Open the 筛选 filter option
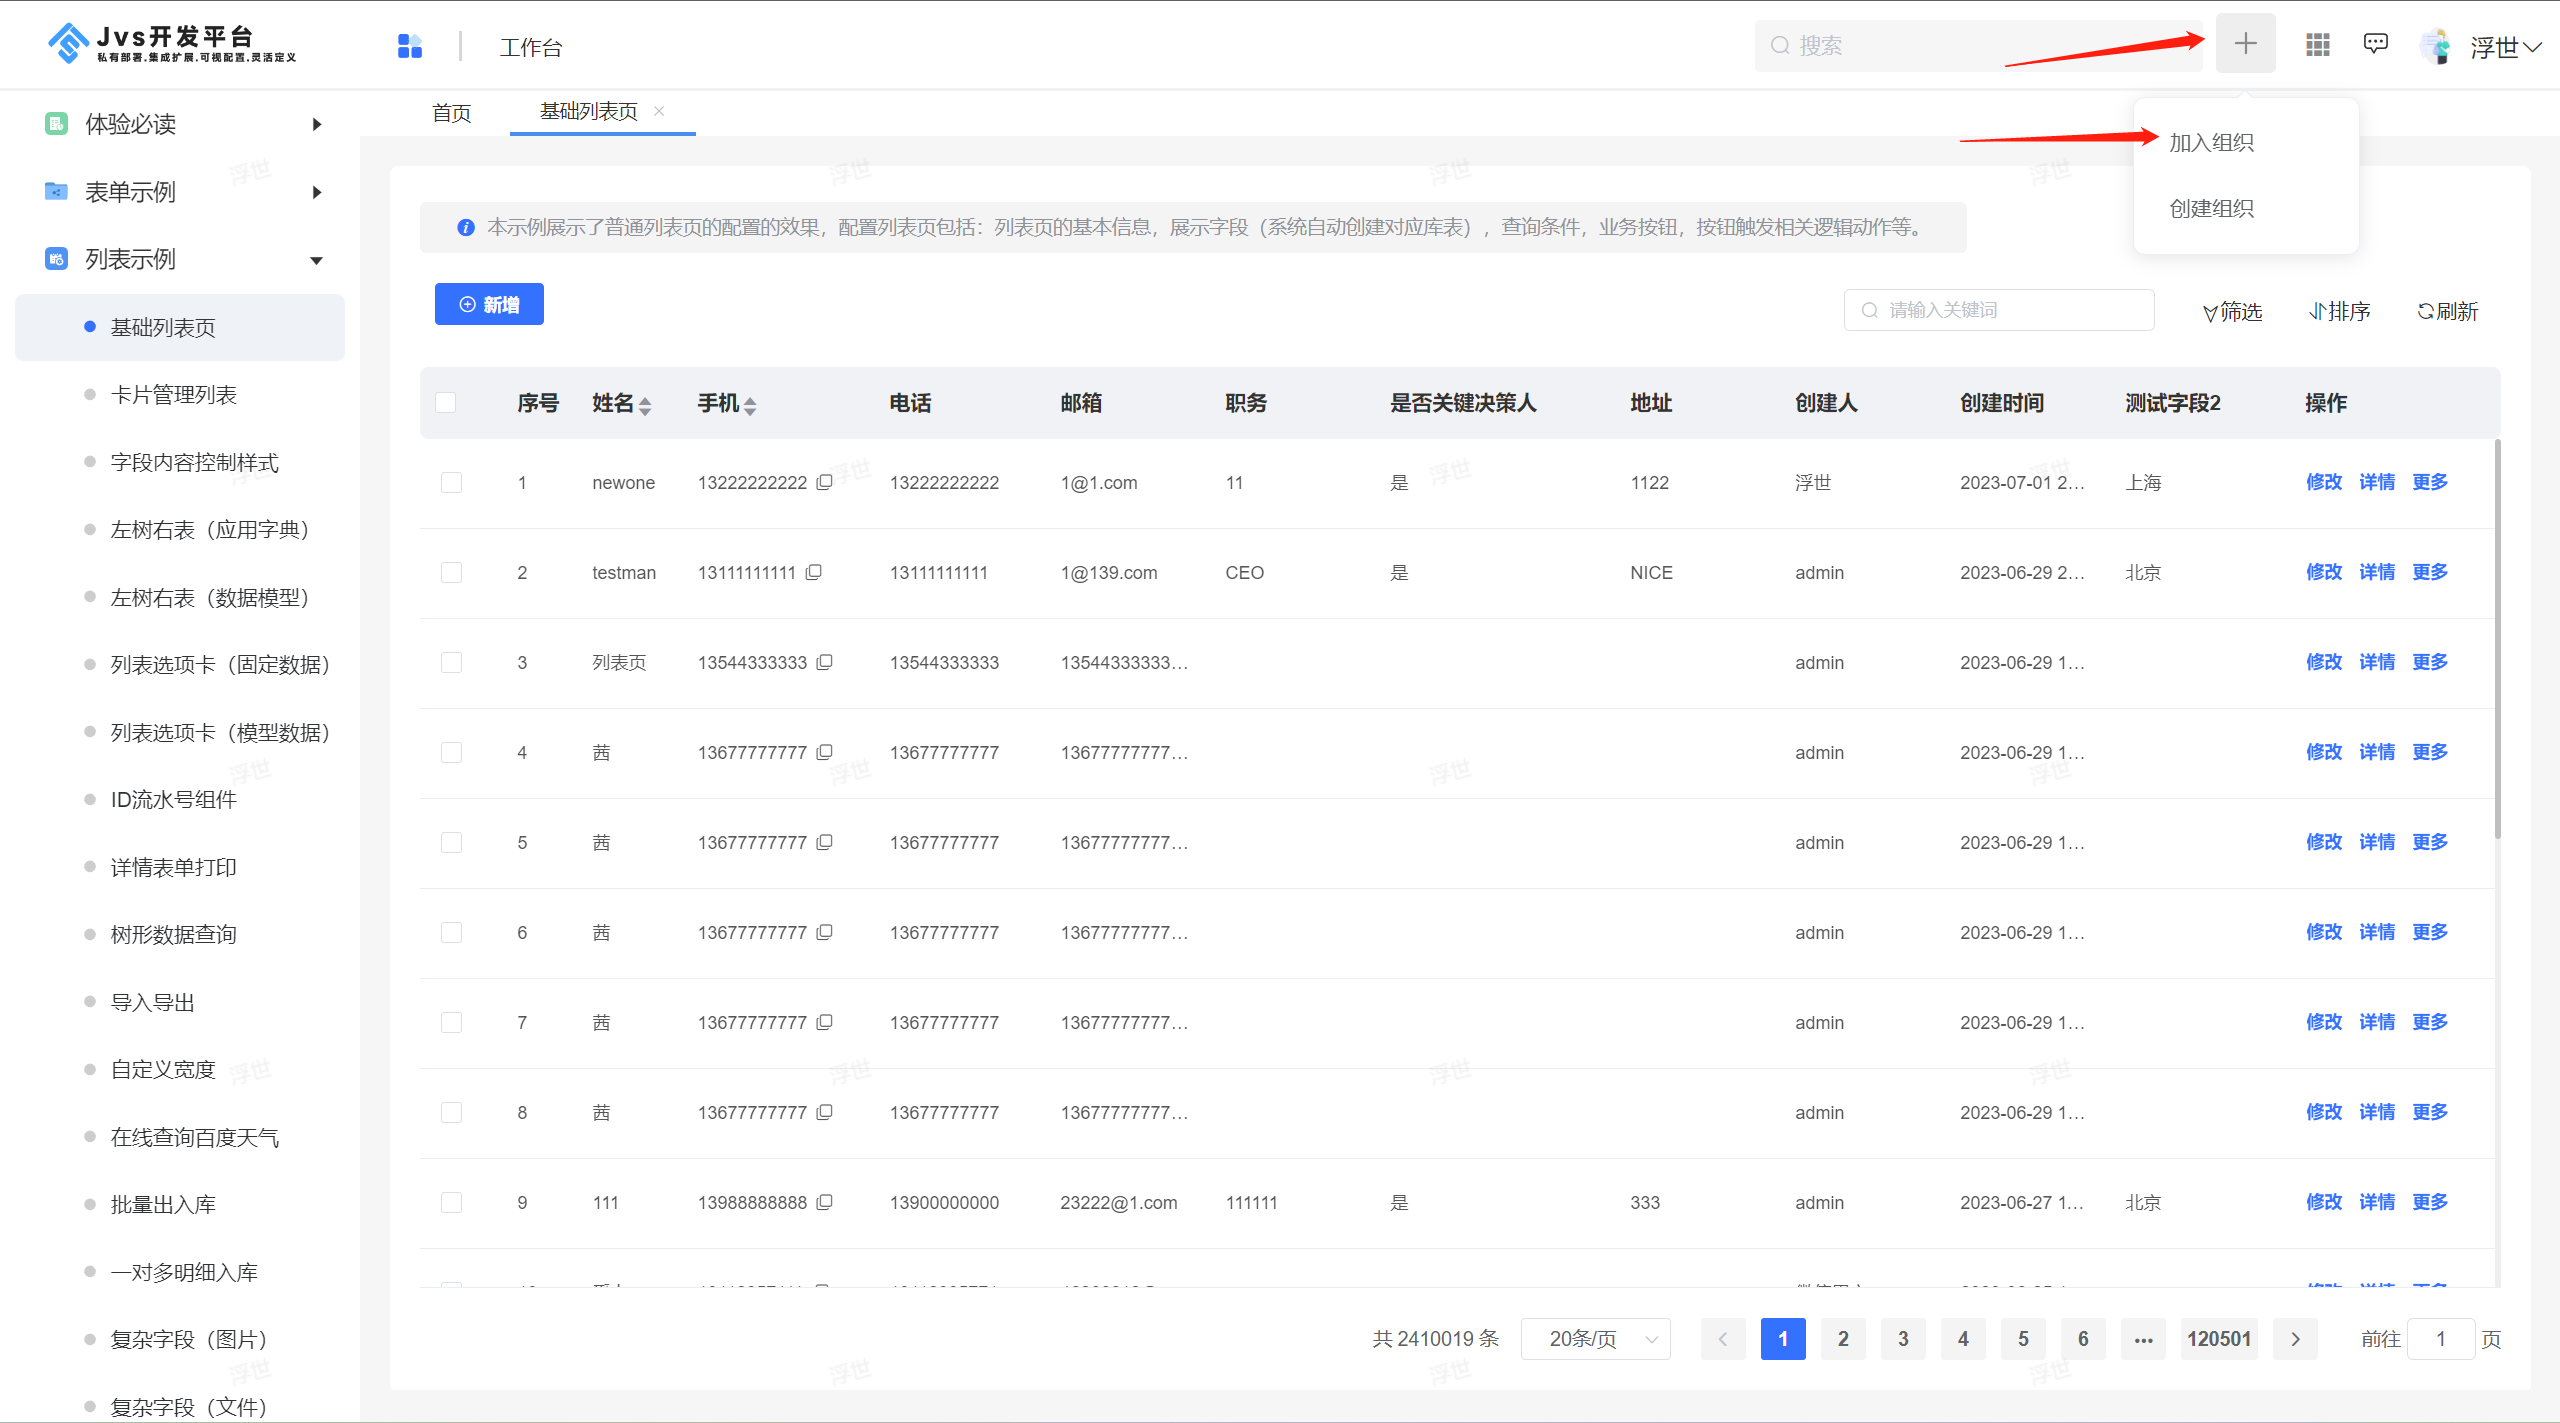The width and height of the screenshot is (2560, 1423). [2232, 311]
